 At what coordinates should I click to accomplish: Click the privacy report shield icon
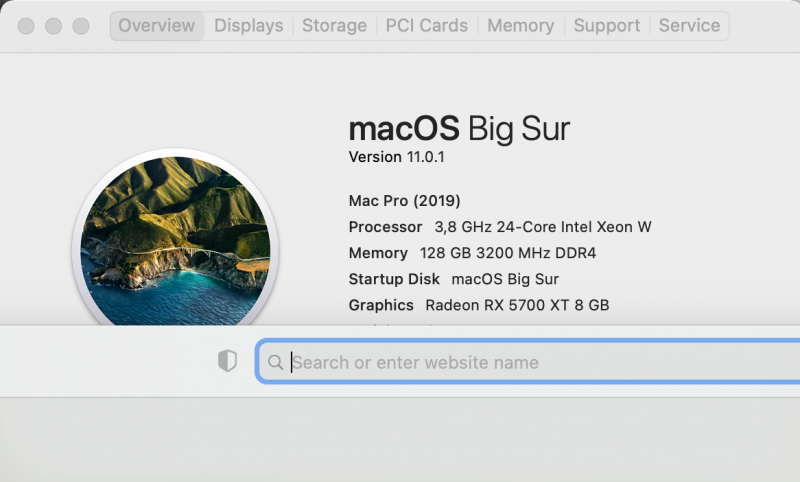[x=228, y=362]
